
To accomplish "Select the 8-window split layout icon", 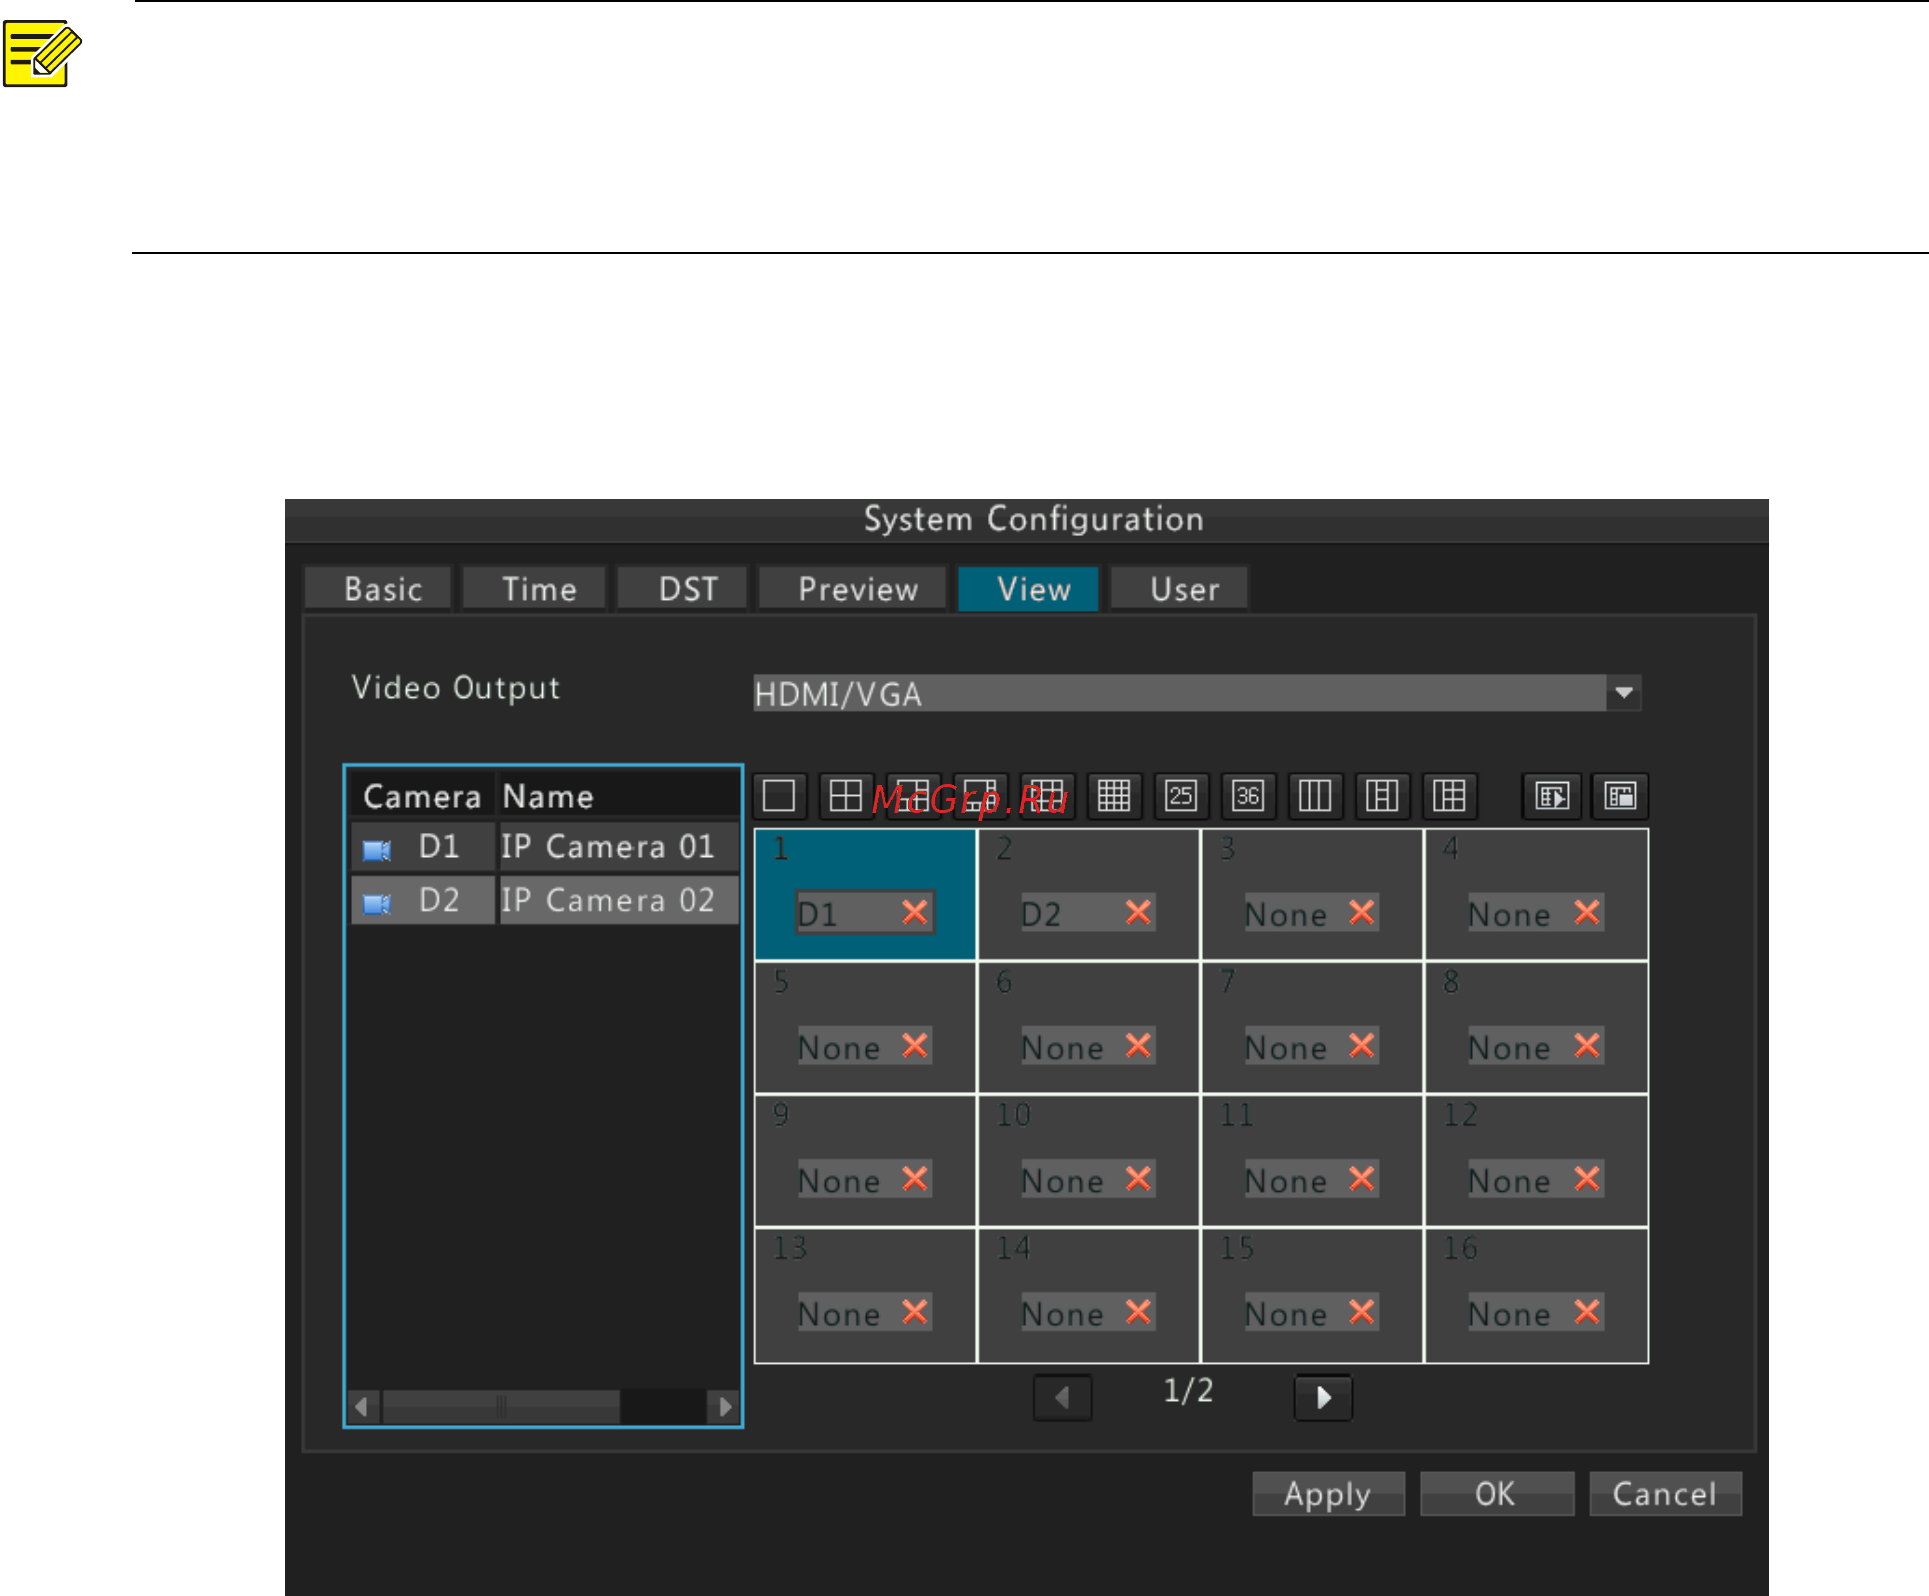I will [x=980, y=796].
